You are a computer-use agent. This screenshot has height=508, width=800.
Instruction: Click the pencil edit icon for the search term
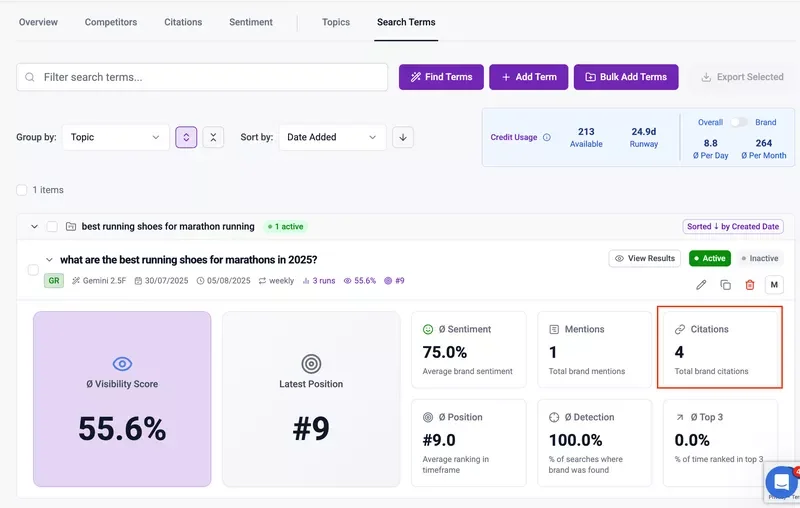pyautogui.click(x=701, y=285)
